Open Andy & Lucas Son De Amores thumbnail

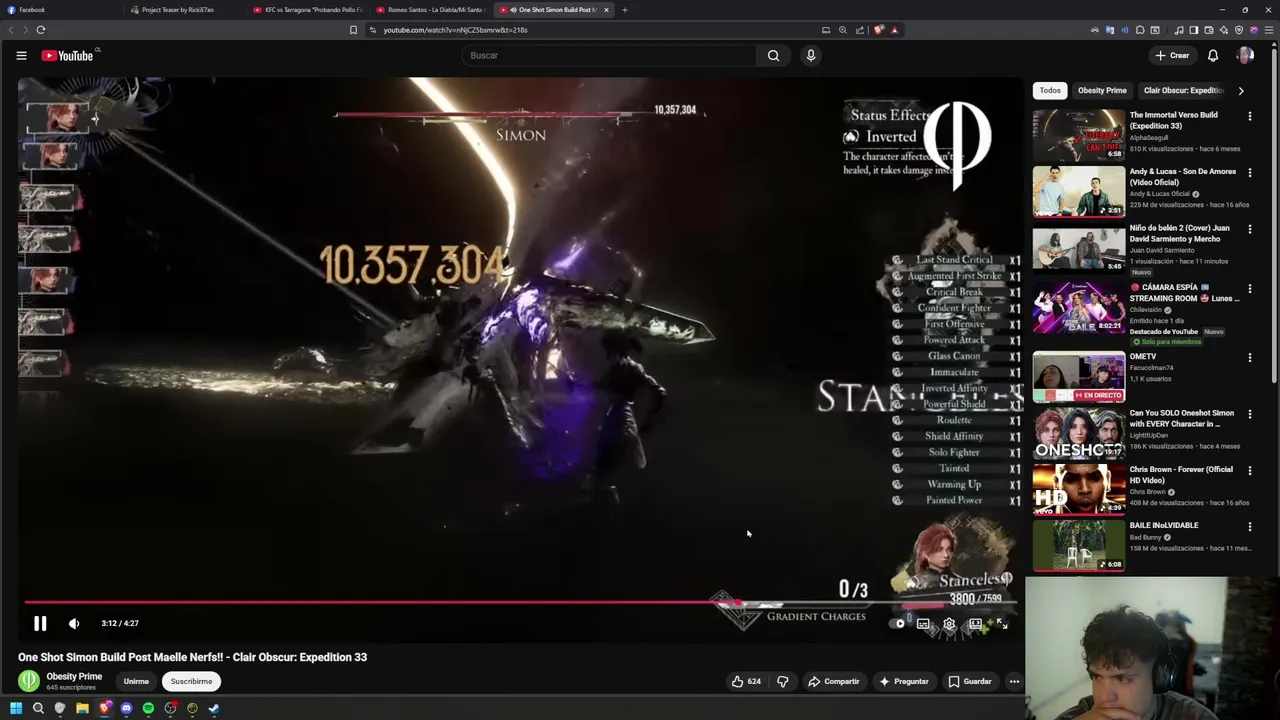point(1079,191)
